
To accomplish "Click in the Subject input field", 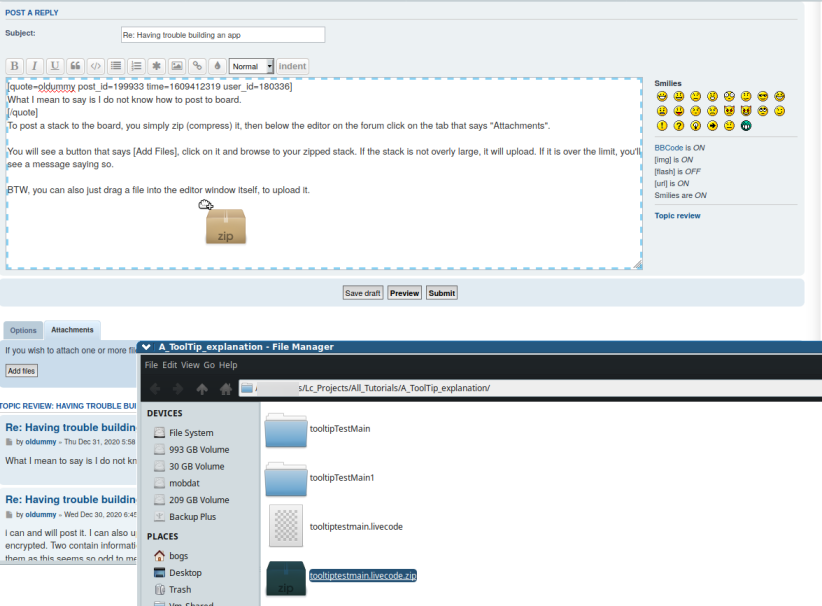I will (x=223, y=35).
